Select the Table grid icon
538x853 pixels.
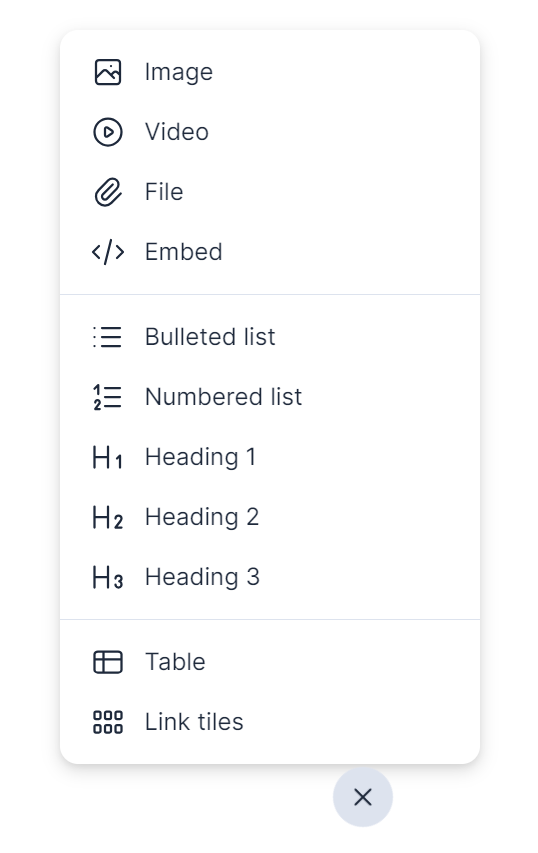108,662
